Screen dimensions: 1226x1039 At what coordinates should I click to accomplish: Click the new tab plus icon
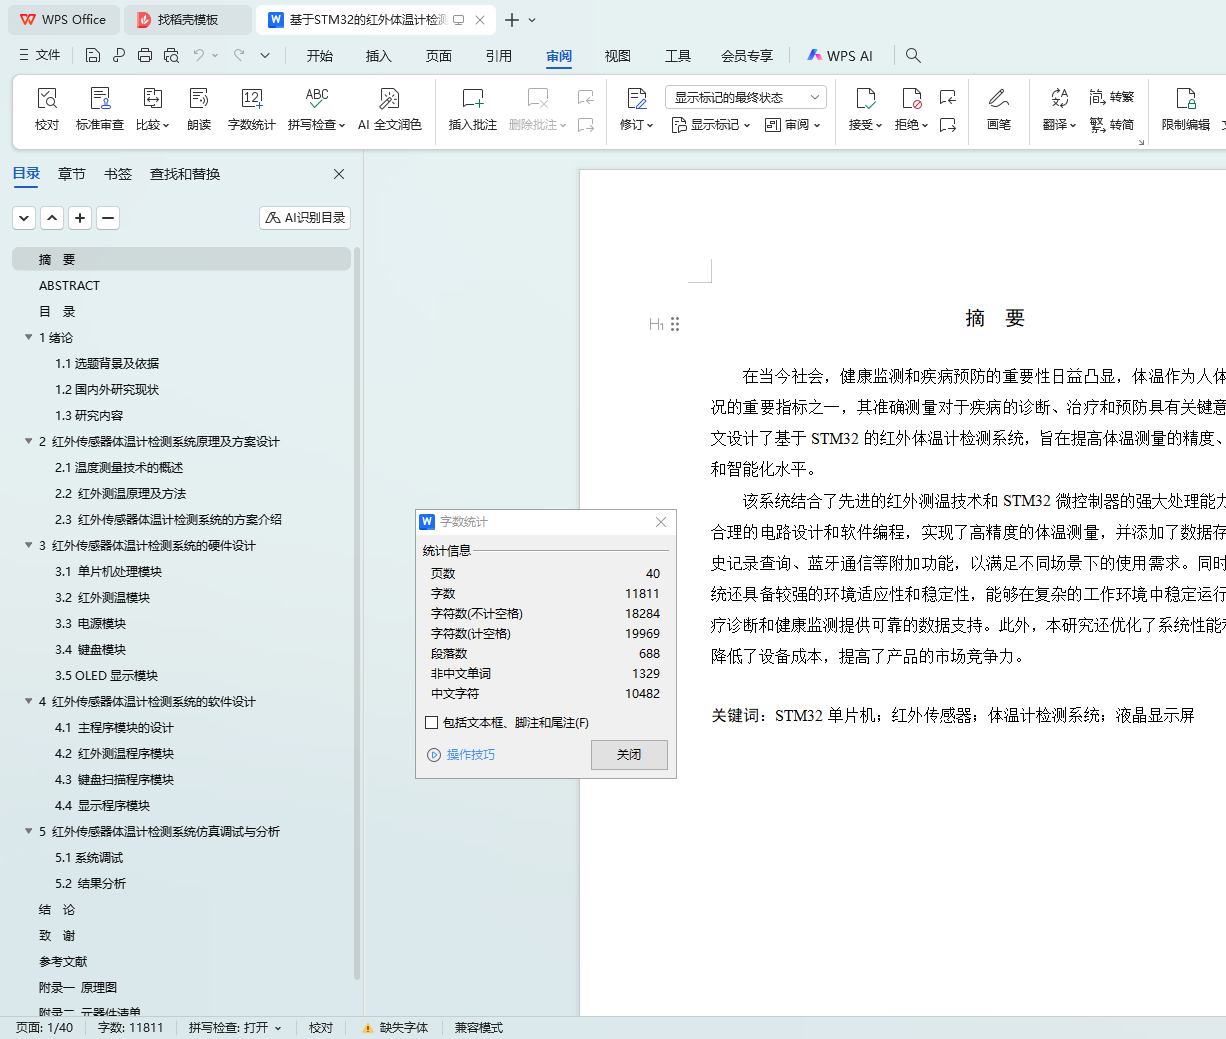pos(512,20)
